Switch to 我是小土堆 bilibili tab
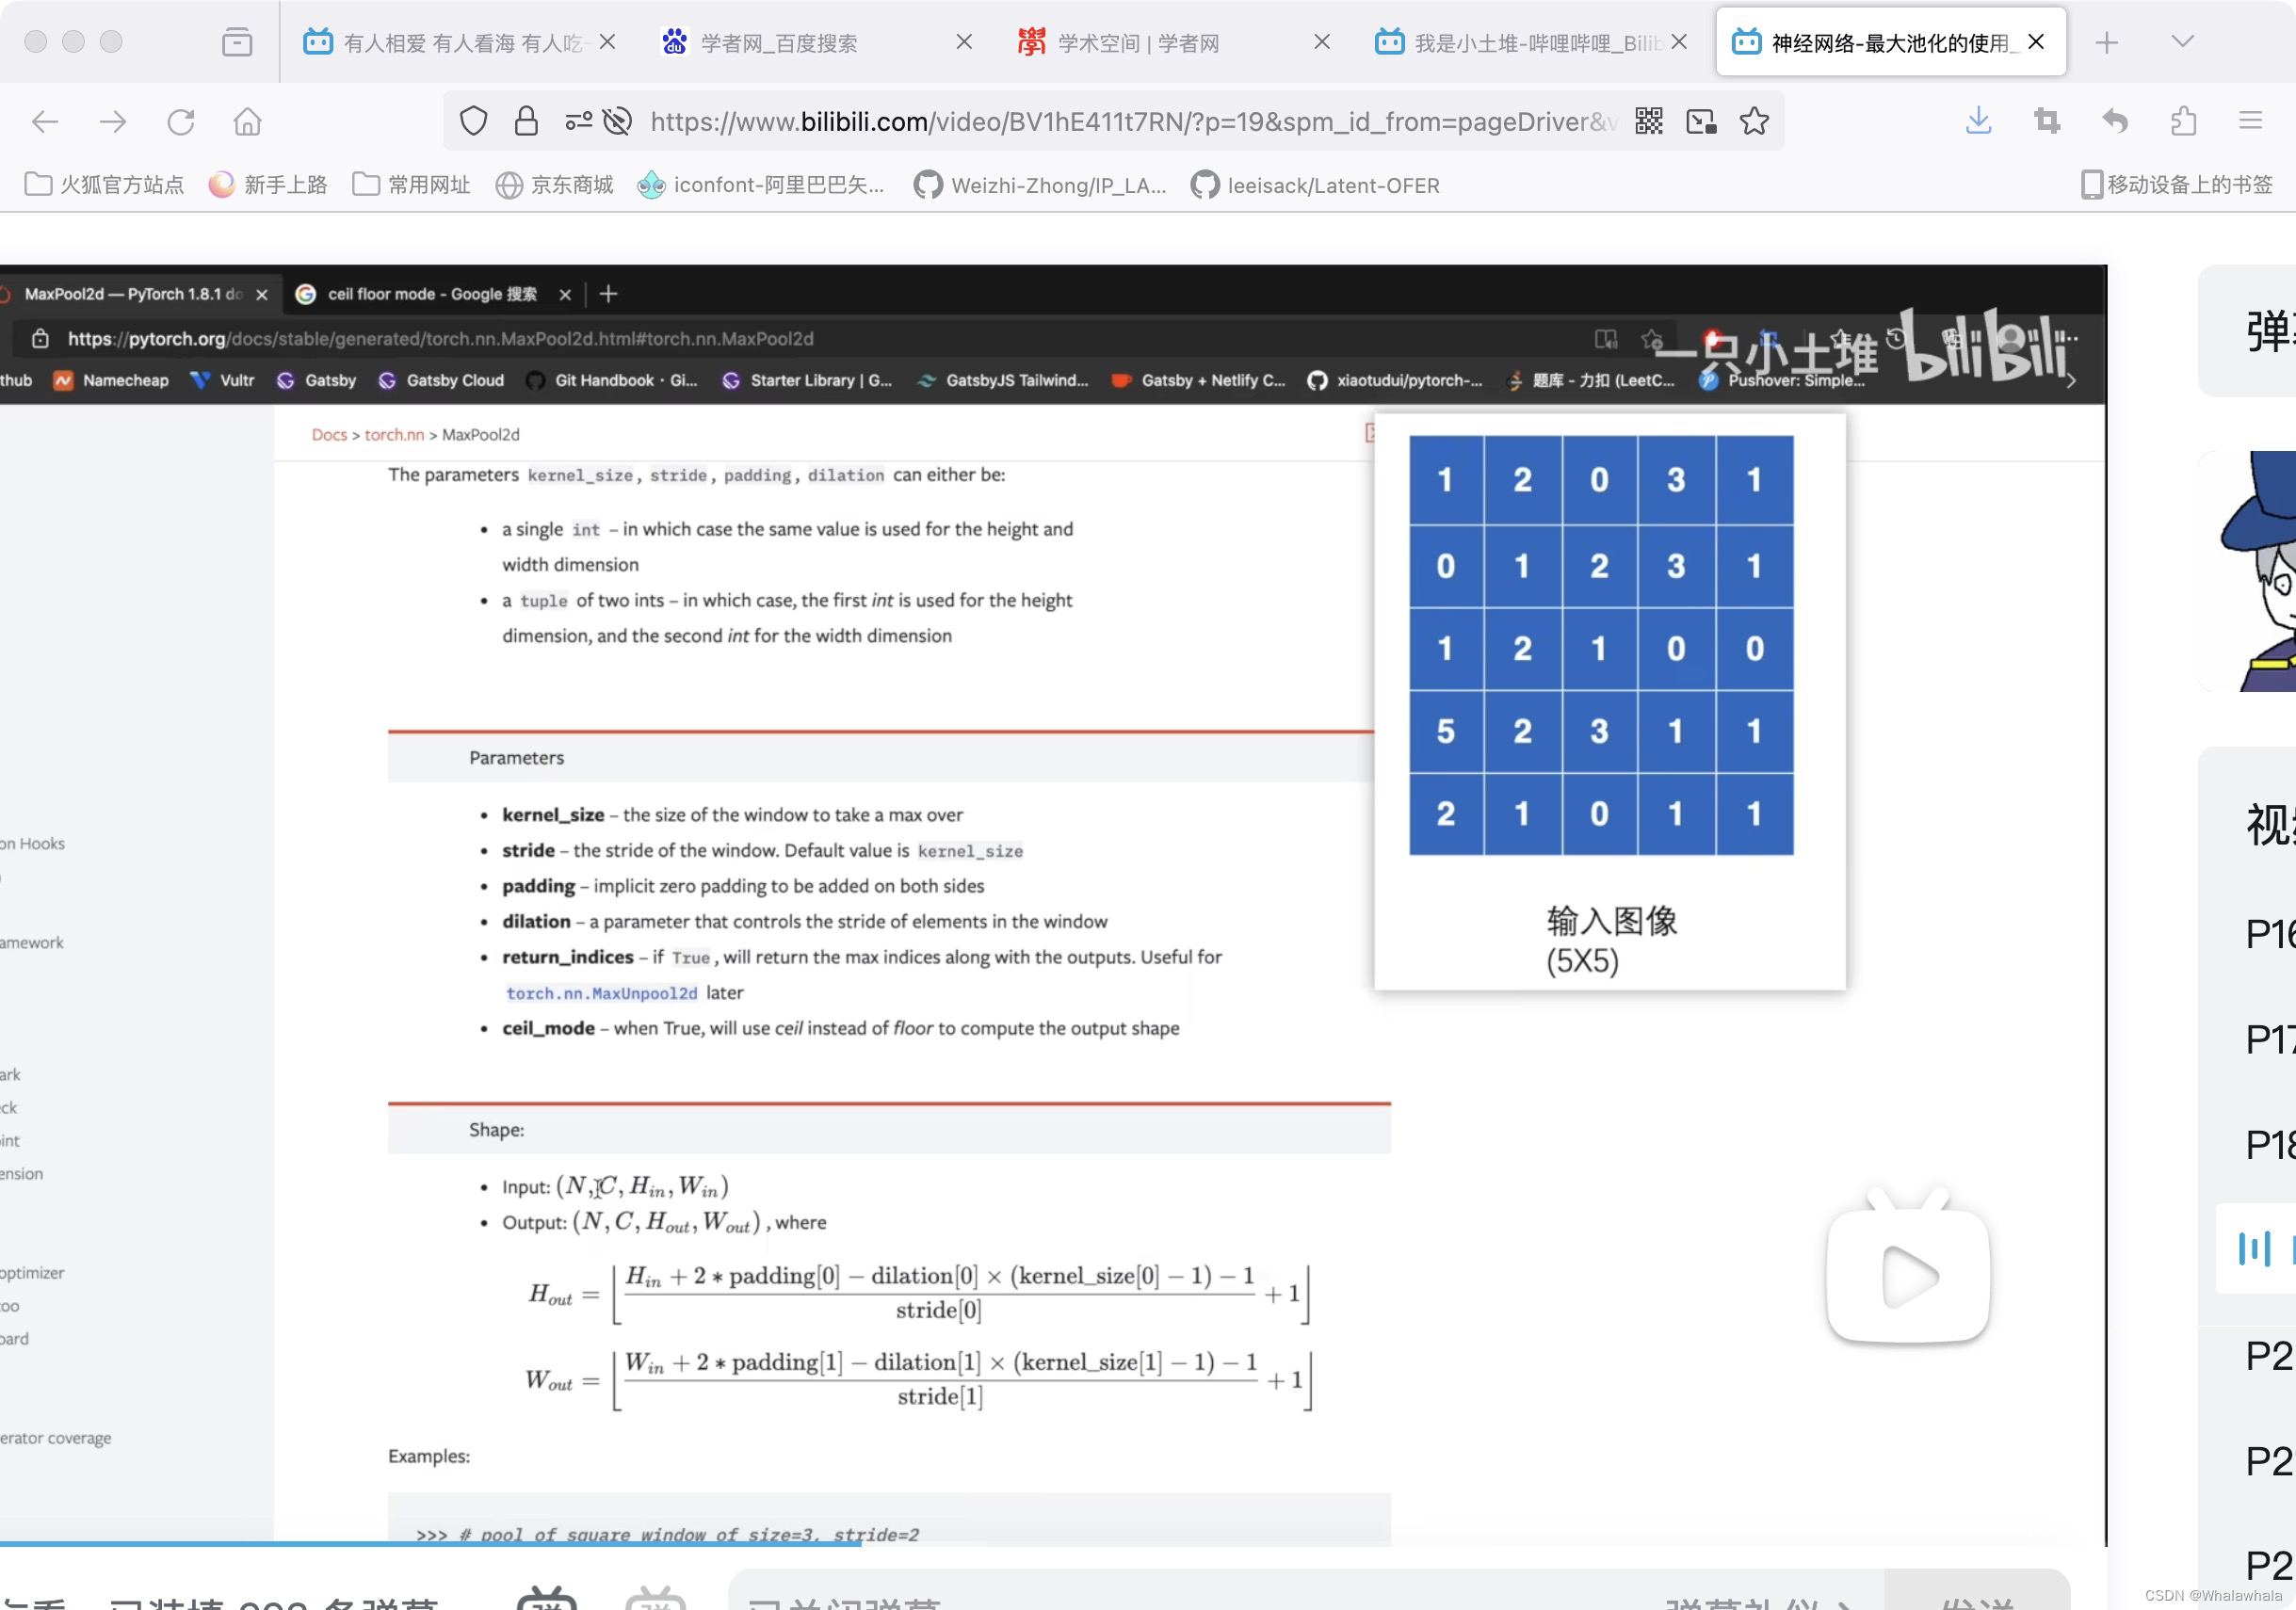This screenshot has height=1610, width=2296. pos(1520,43)
